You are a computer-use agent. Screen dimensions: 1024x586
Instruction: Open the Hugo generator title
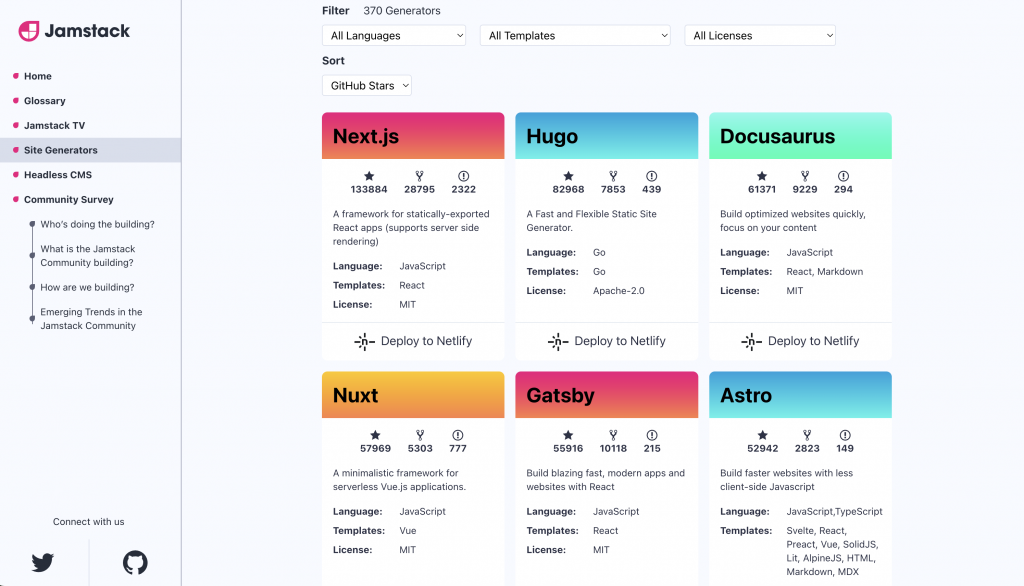pyautogui.click(x=552, y=136)
